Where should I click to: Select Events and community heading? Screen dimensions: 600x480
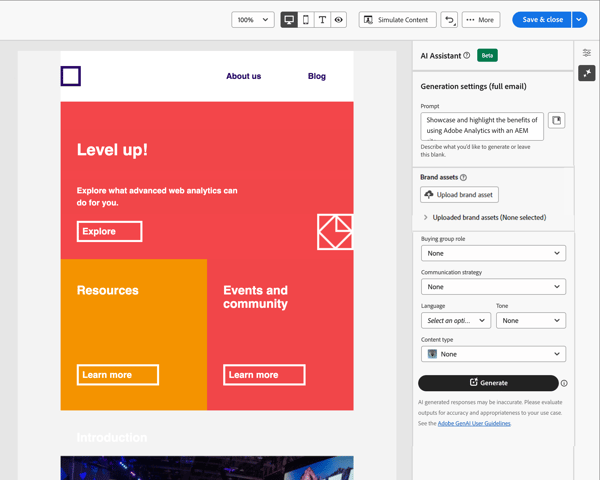(x=255, y=297)
